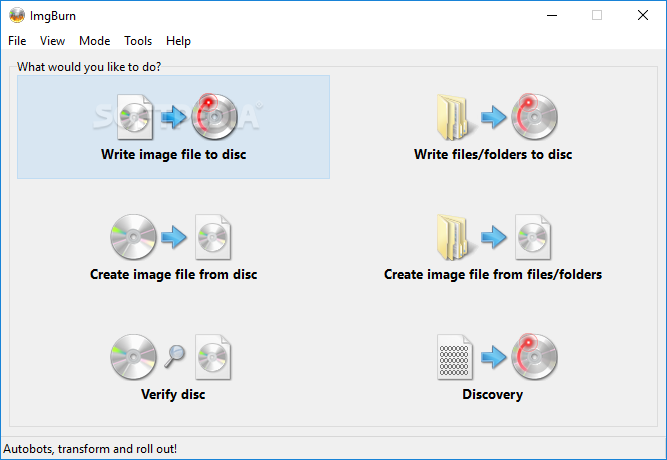
Task: Open Discovery mode burning disc icon
Action: pos(534,357)
